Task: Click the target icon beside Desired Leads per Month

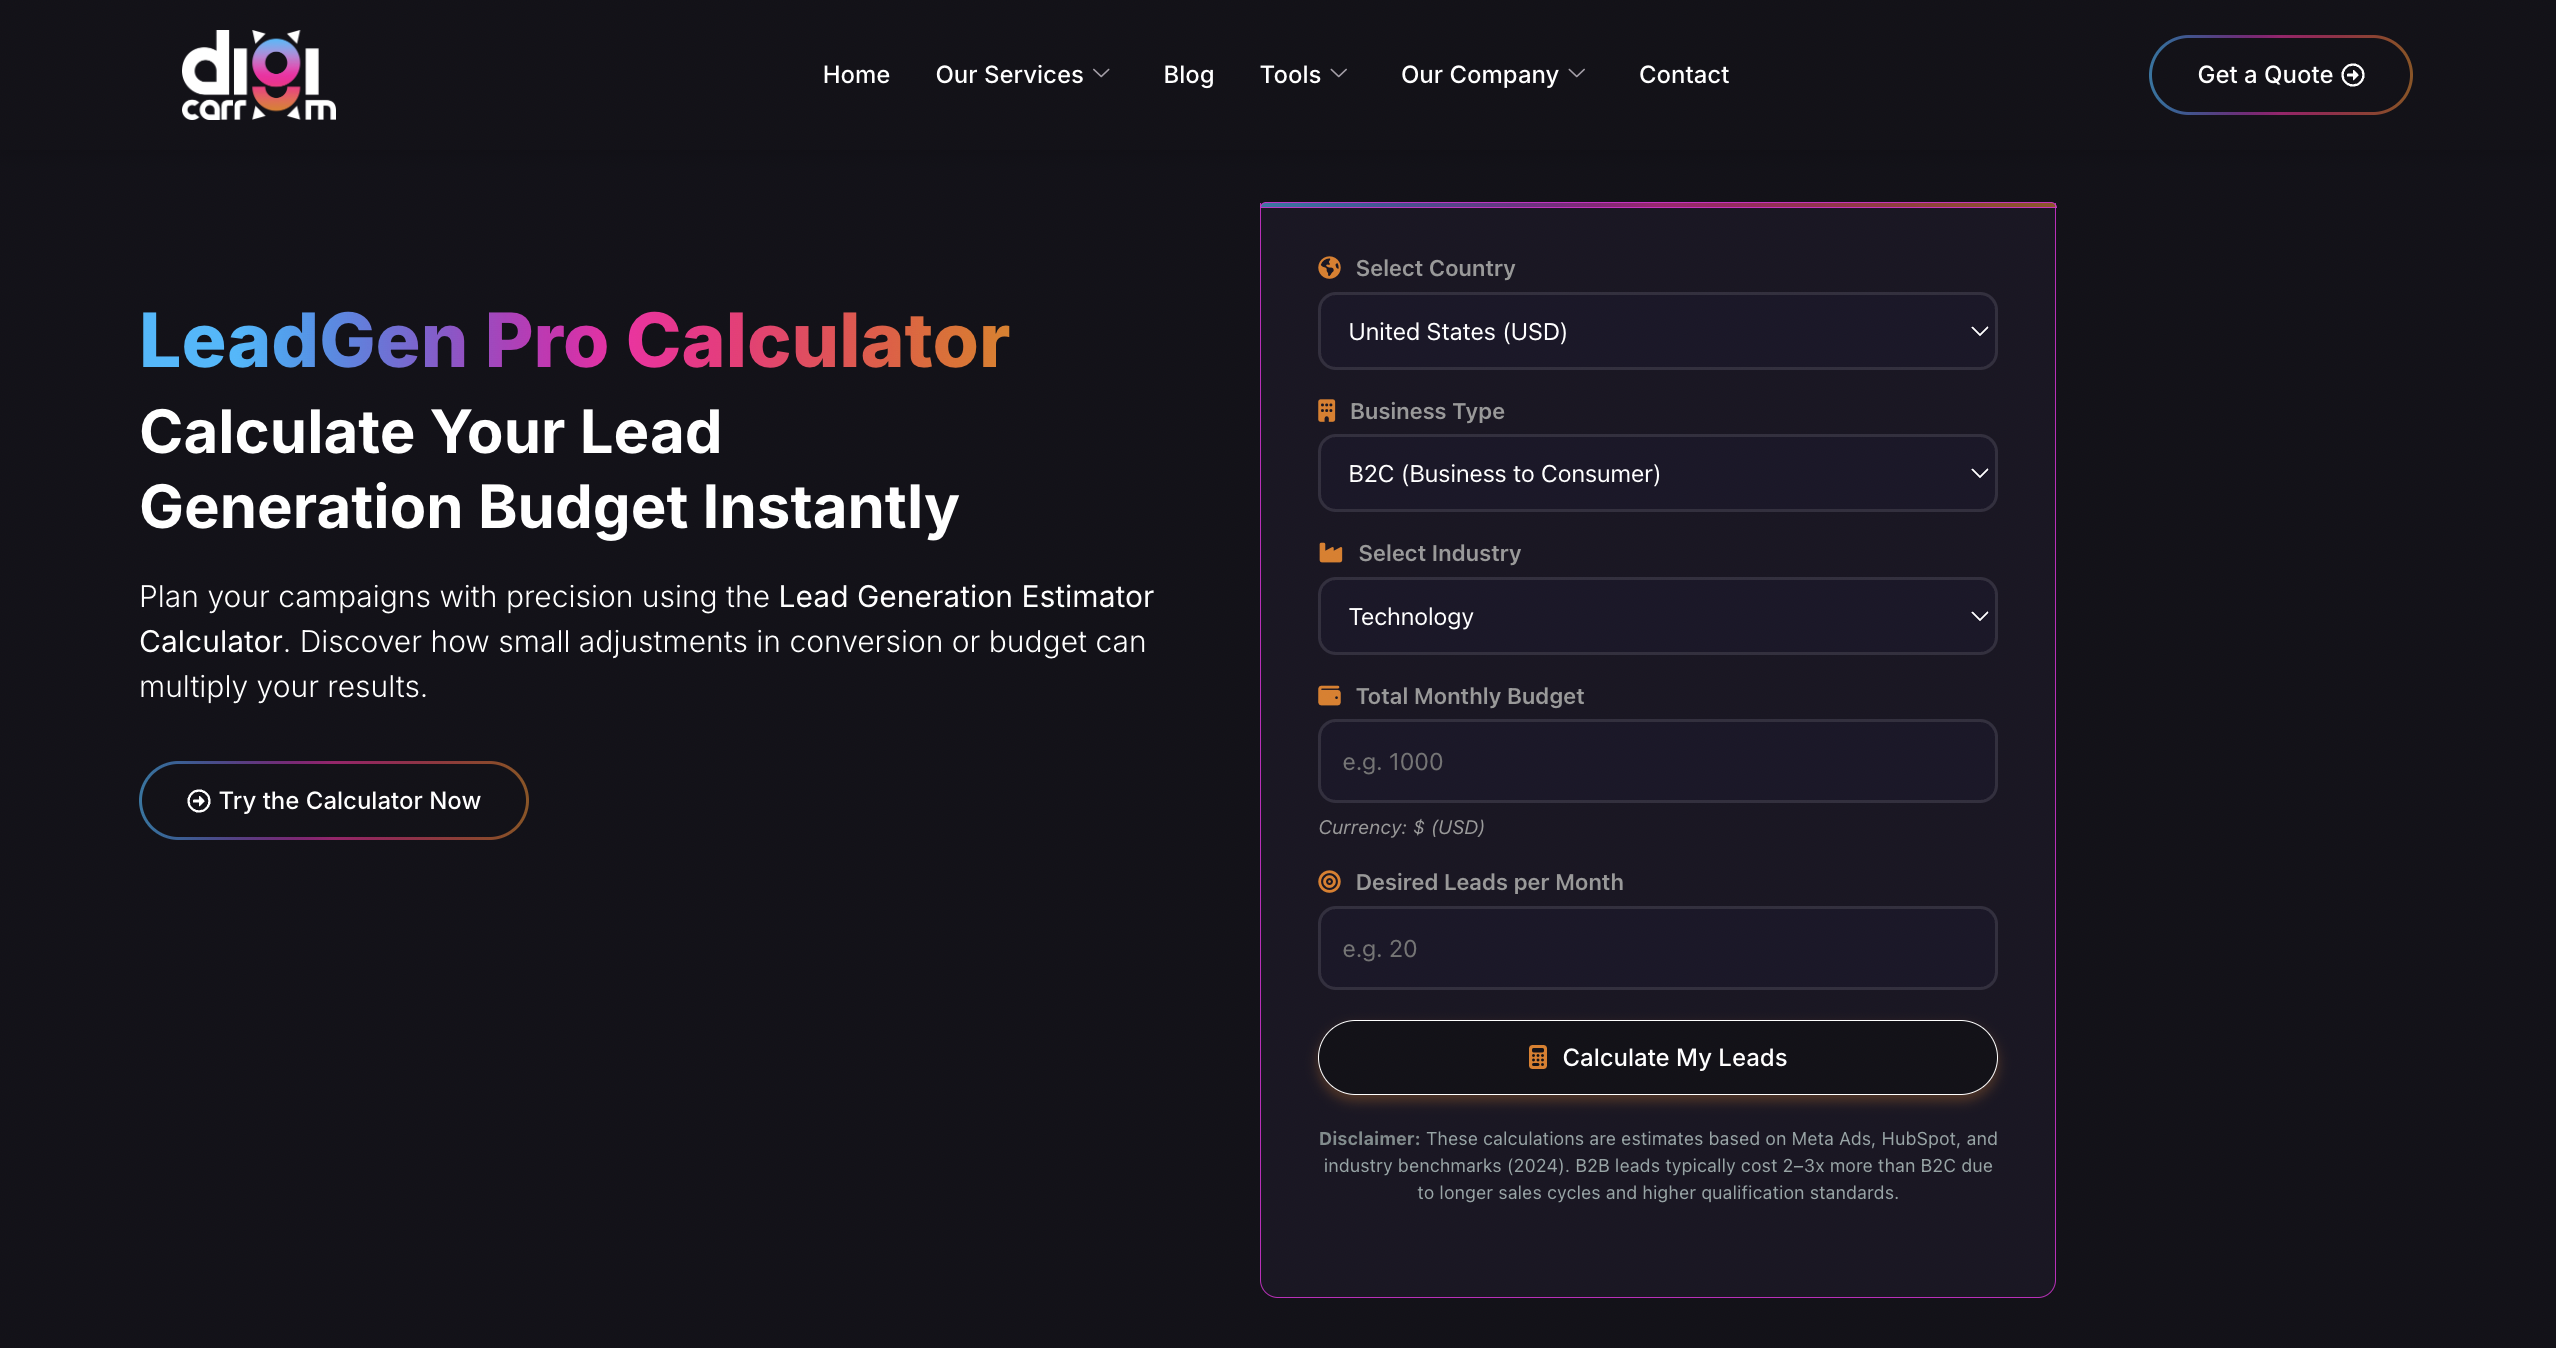Action: click(1329, 881)
